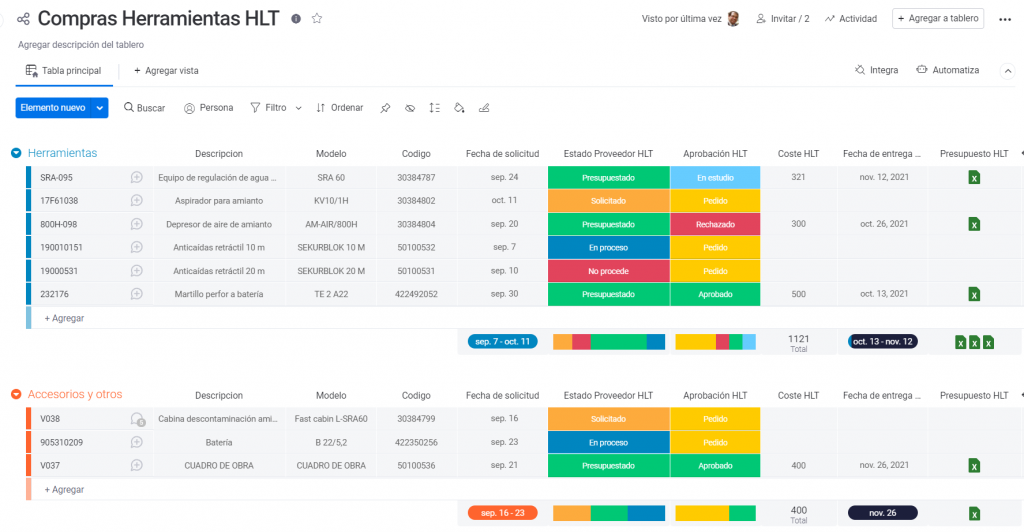This screenshot has width=1024, height=532.
Task: Open Elemento nuevo dropdown arrow
Action: pos(100,108)
